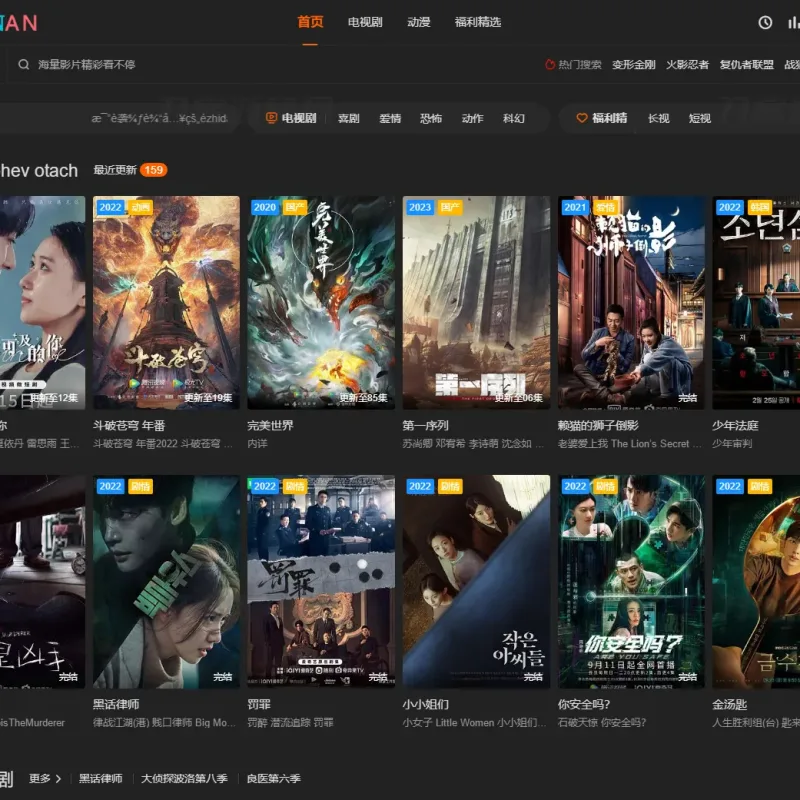Open 完美世界 poster thumbnail

[321, 303]
